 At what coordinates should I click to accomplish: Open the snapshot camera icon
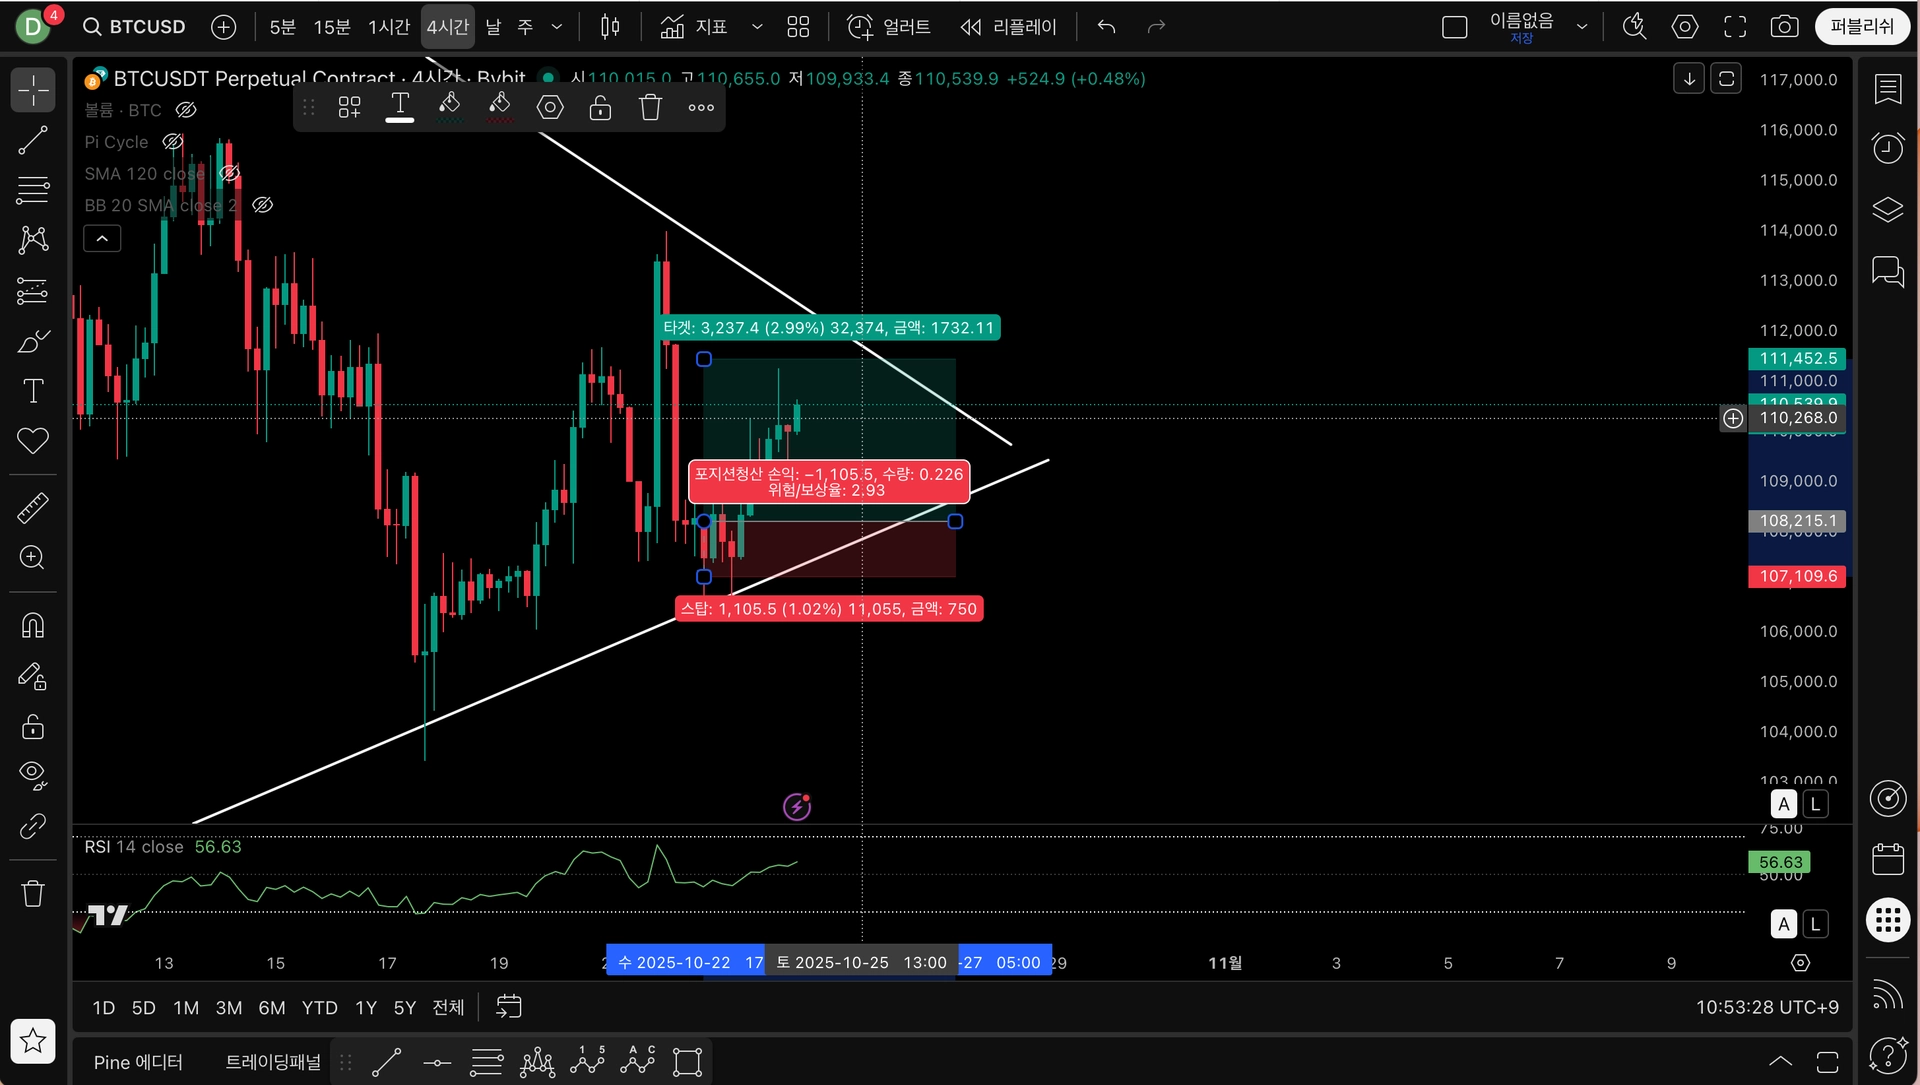(1784, 27)
